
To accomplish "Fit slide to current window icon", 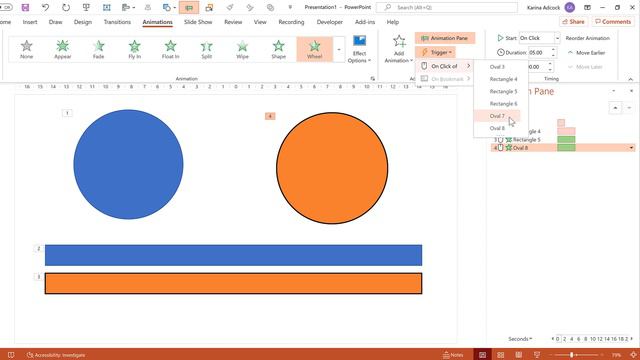I will coord(633,355).
